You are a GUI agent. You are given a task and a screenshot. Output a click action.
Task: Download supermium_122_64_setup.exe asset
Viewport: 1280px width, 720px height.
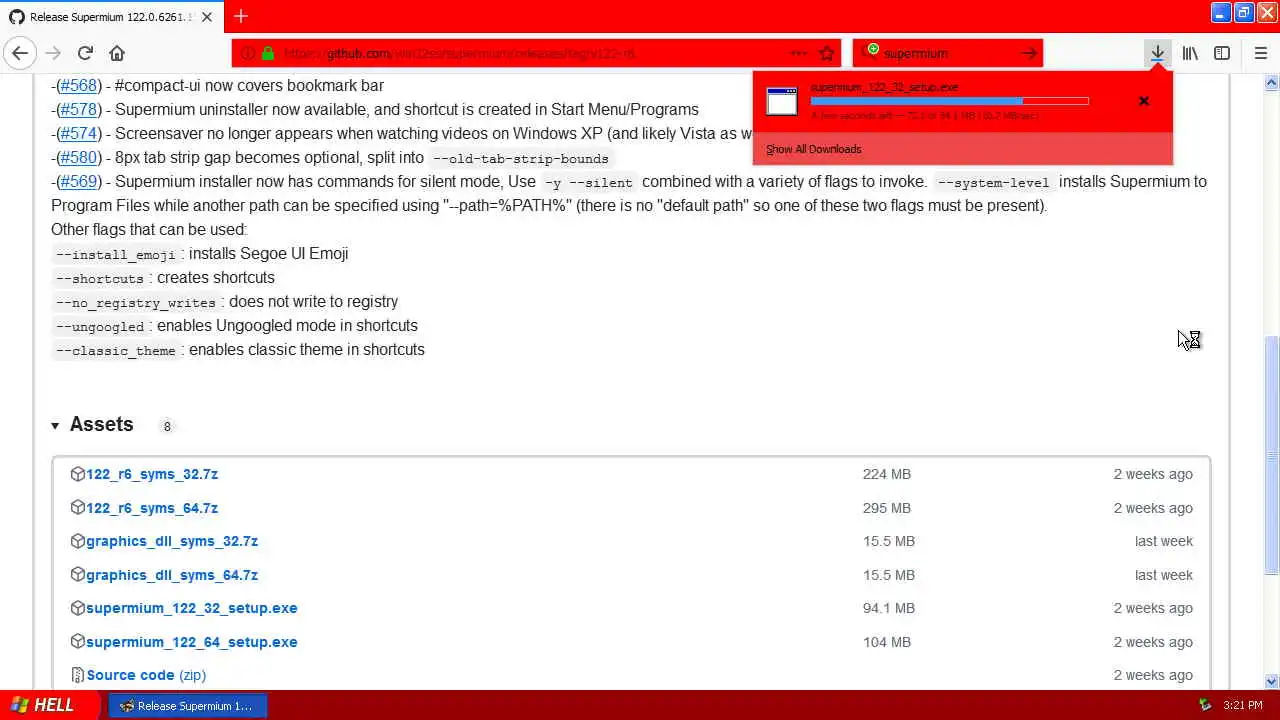click(192, 642)
